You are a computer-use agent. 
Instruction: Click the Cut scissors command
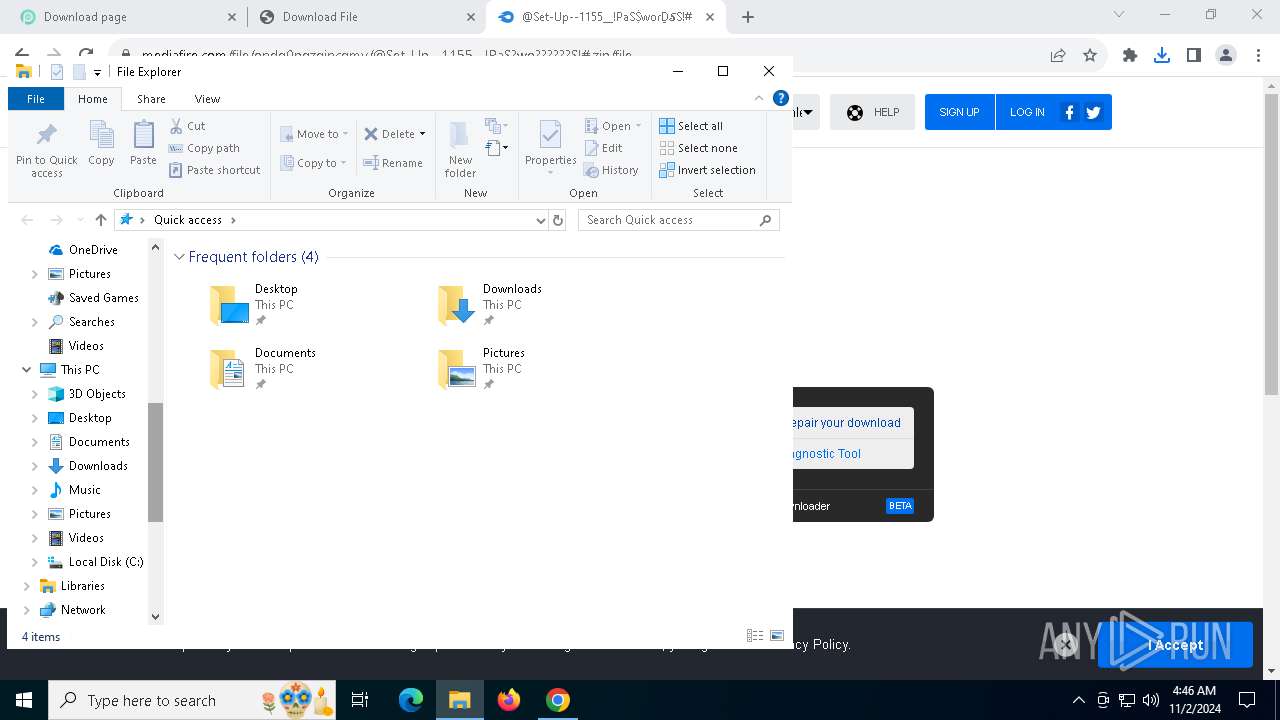188,126
